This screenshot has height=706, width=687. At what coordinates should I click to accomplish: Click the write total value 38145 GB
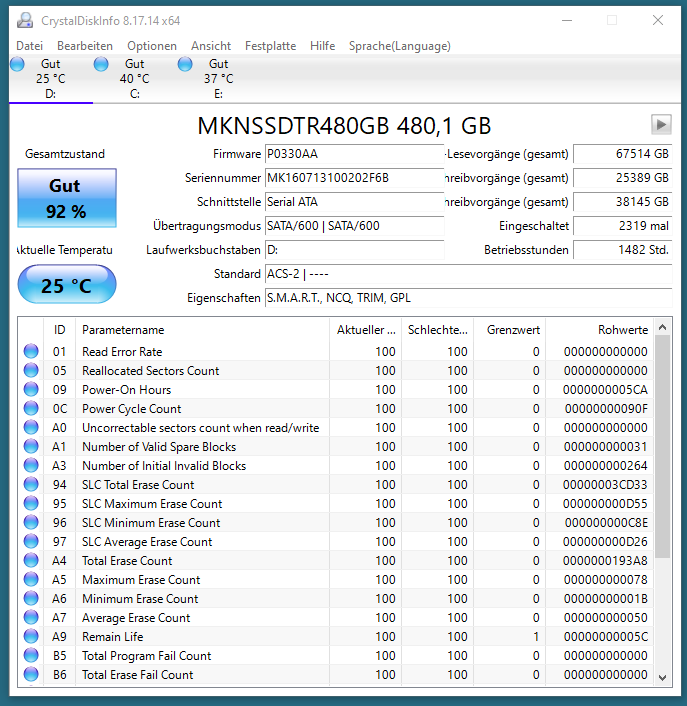623,202
